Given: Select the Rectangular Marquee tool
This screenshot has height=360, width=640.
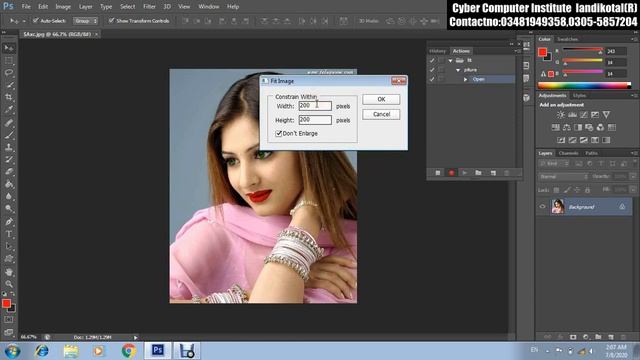Looking at the screenshot, I should point(9,60).
